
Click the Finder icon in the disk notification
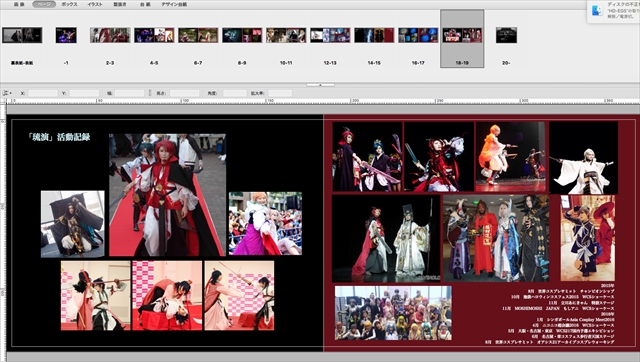tap(598, 11)
